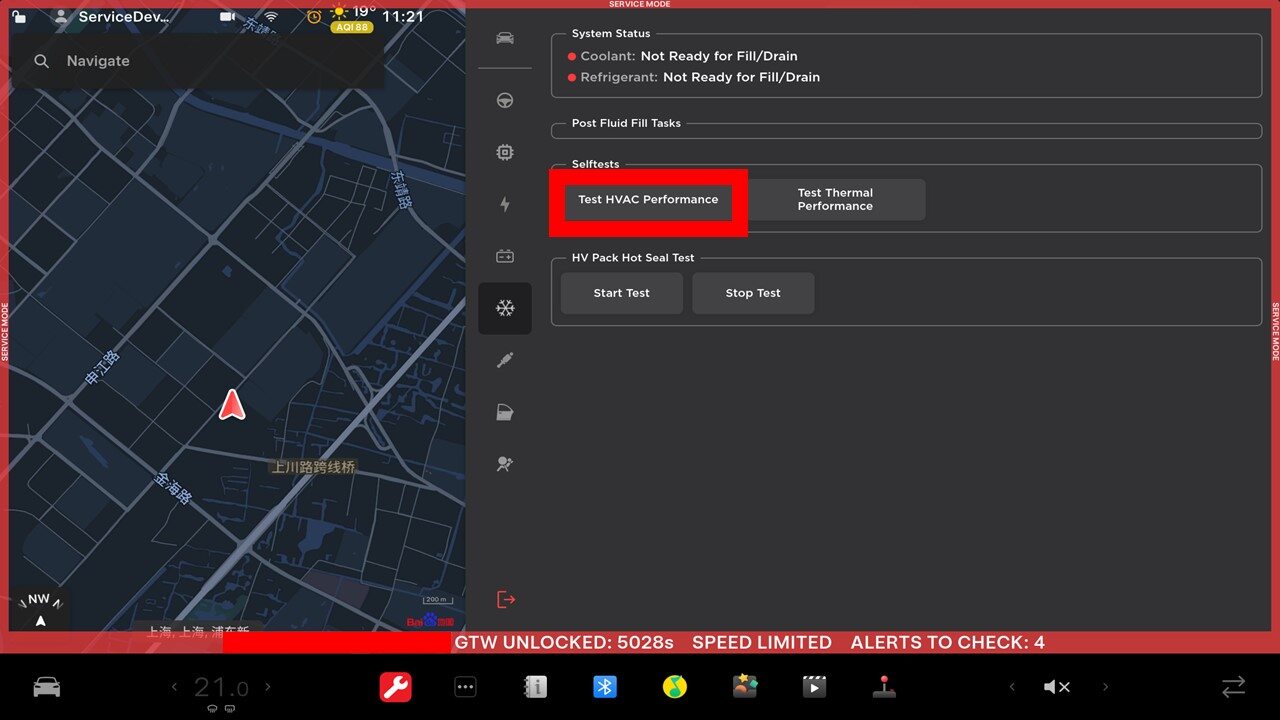Open the red wrench service app
Screen dimensions: 1280x720
396,687
